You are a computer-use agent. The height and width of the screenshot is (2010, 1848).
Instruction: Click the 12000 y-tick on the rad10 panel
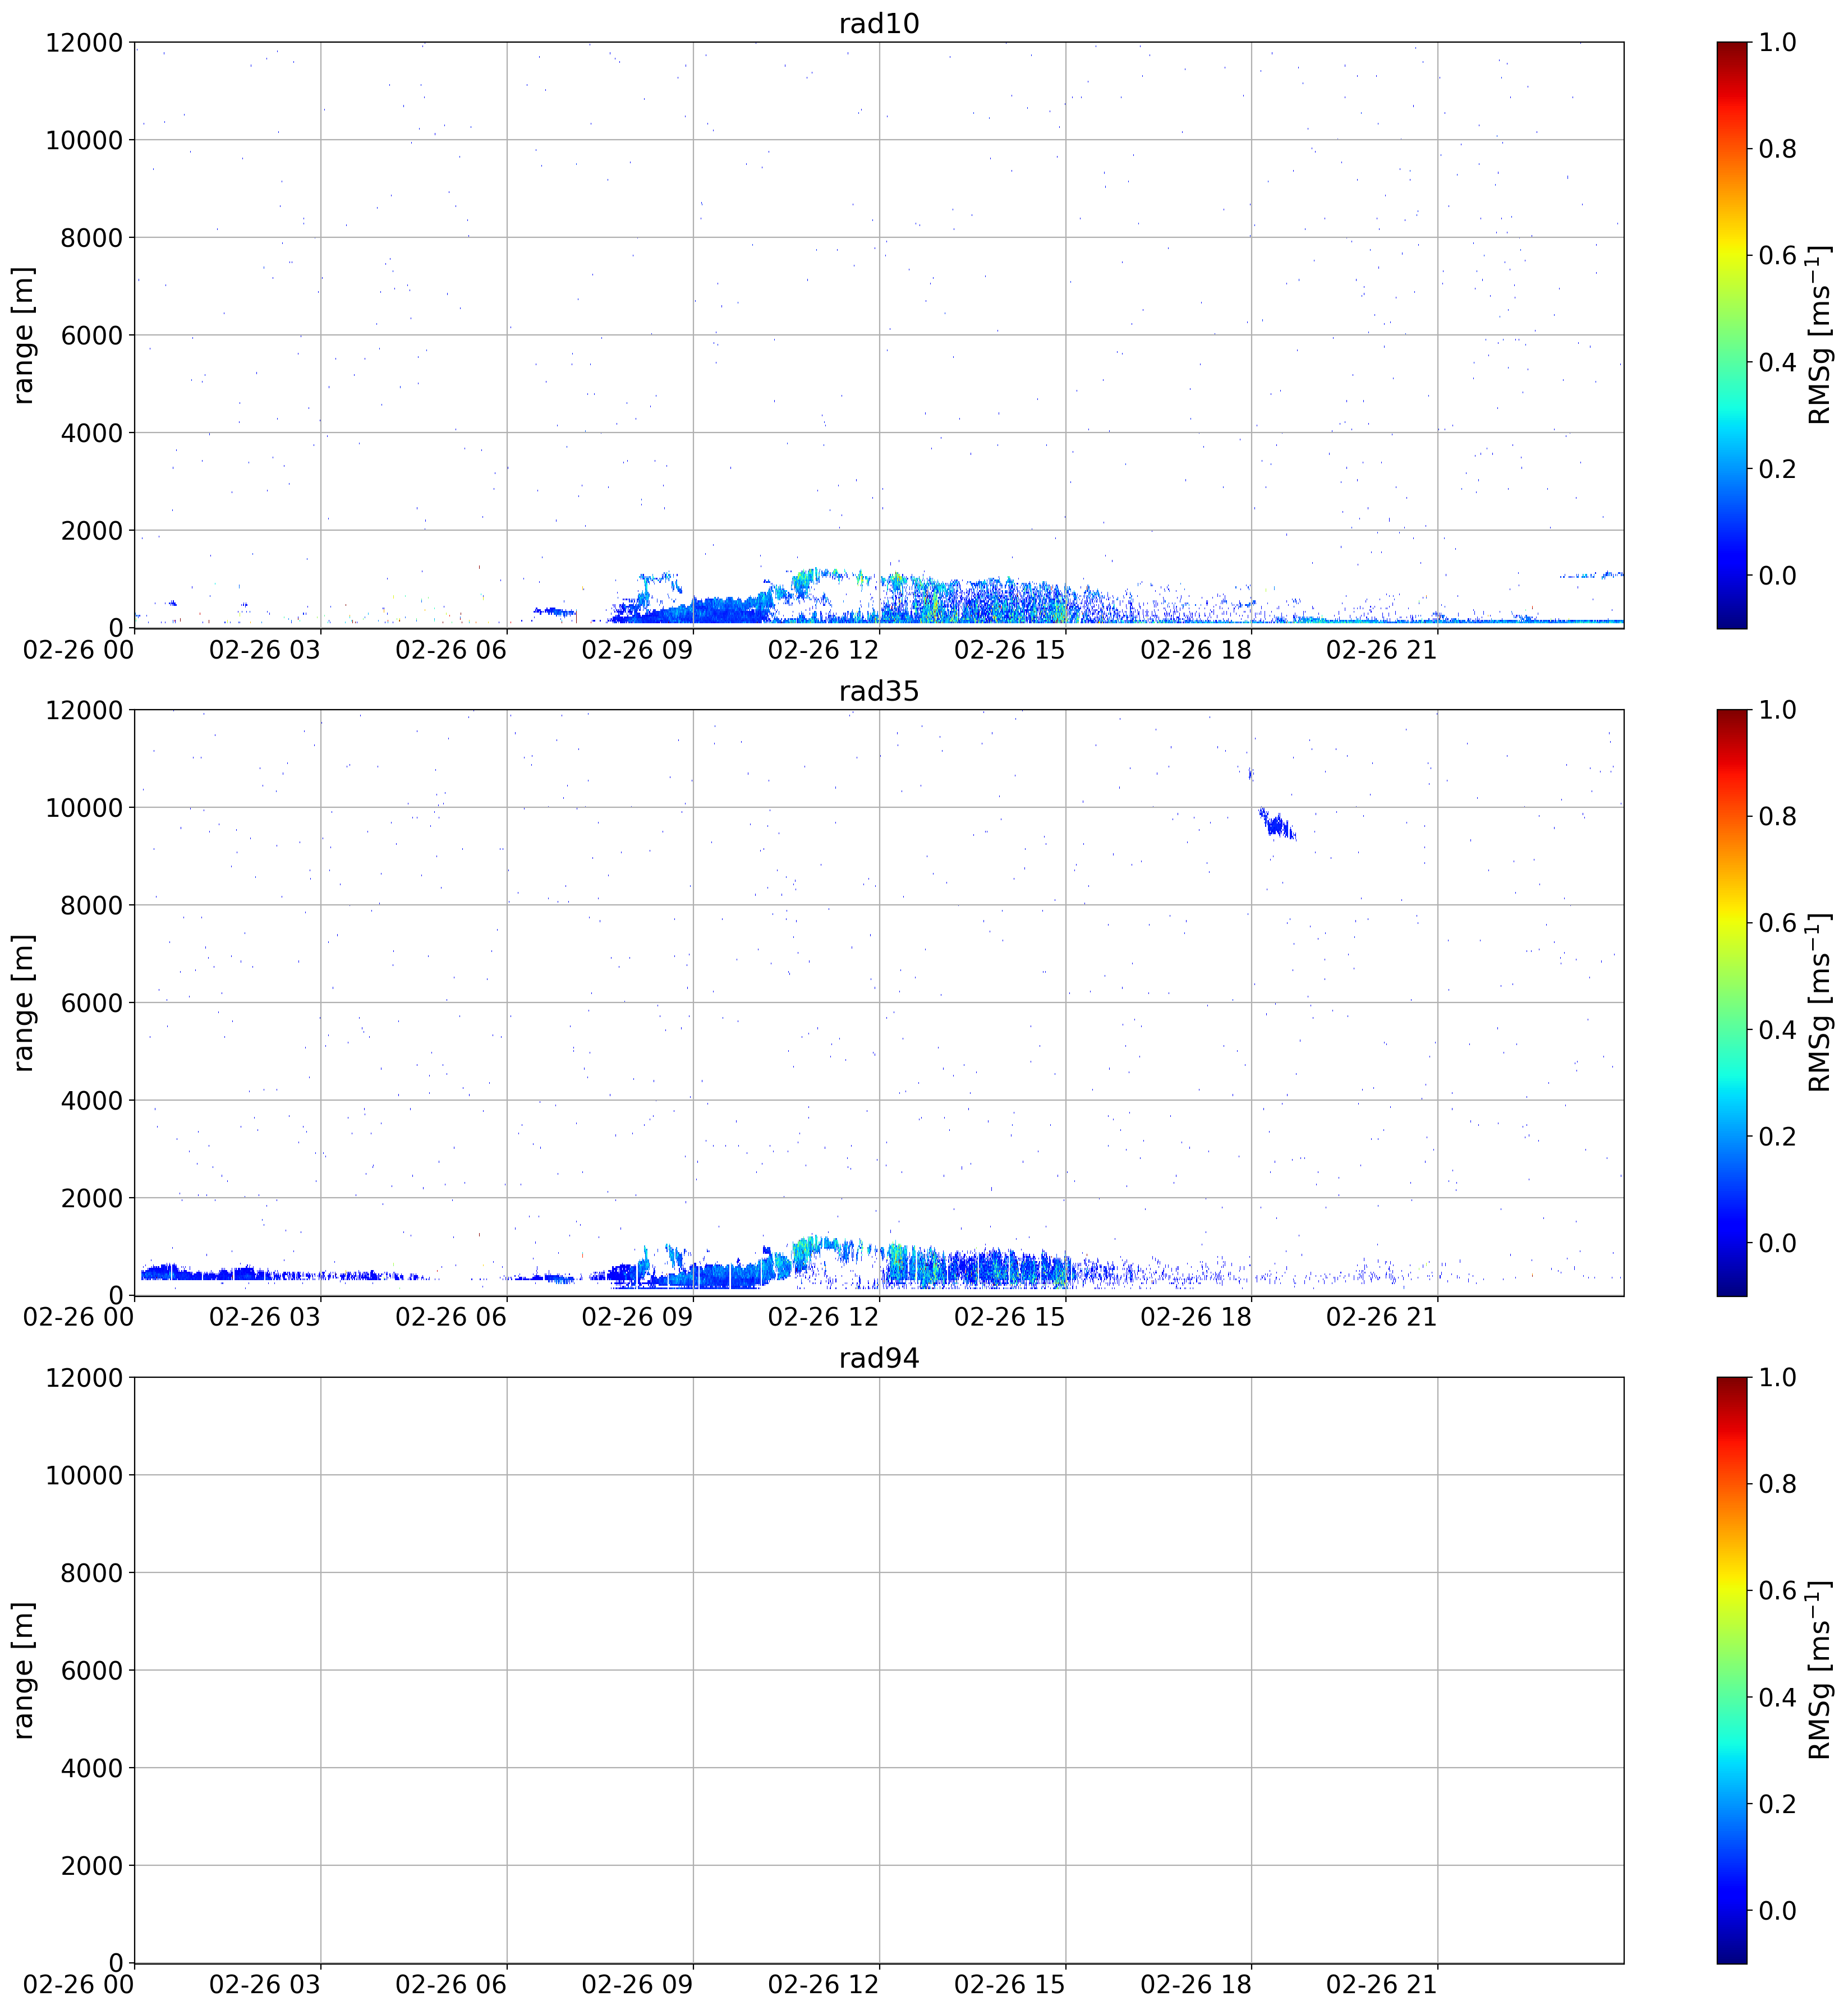point(84,42)
